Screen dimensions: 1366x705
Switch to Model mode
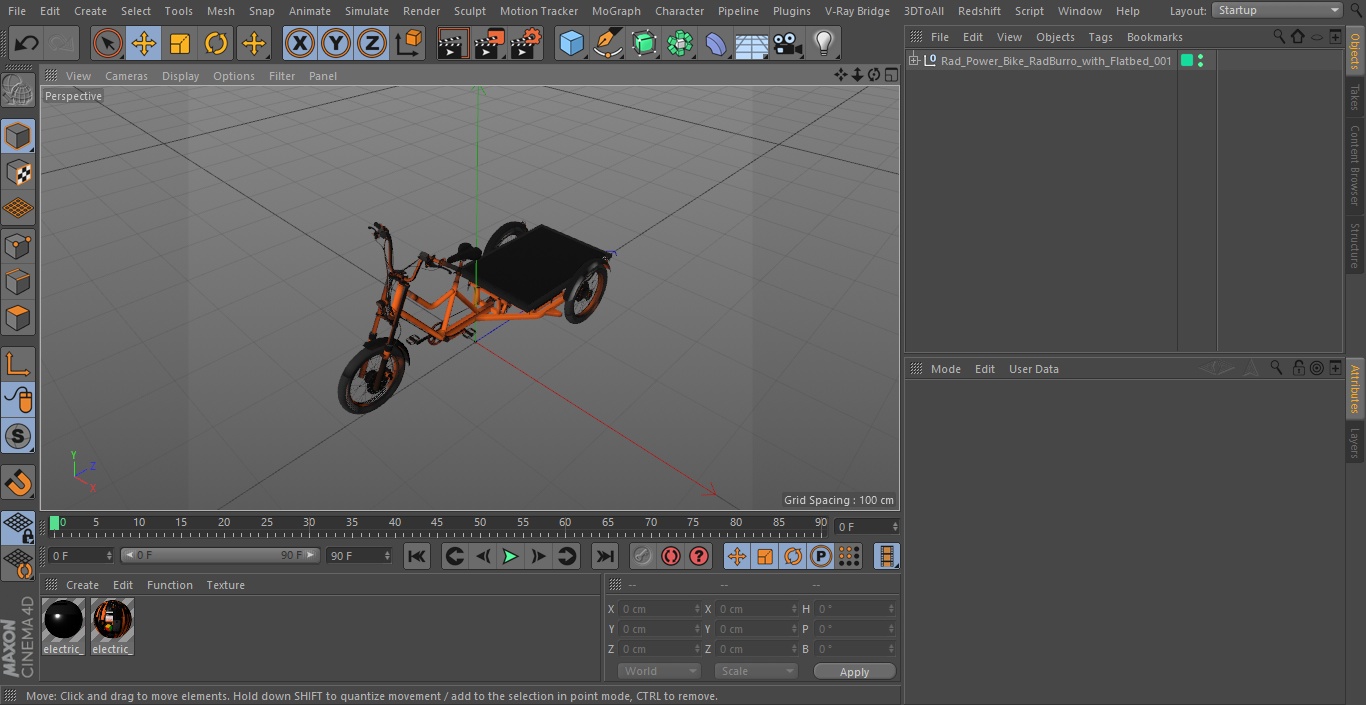[x=18, y=136]
